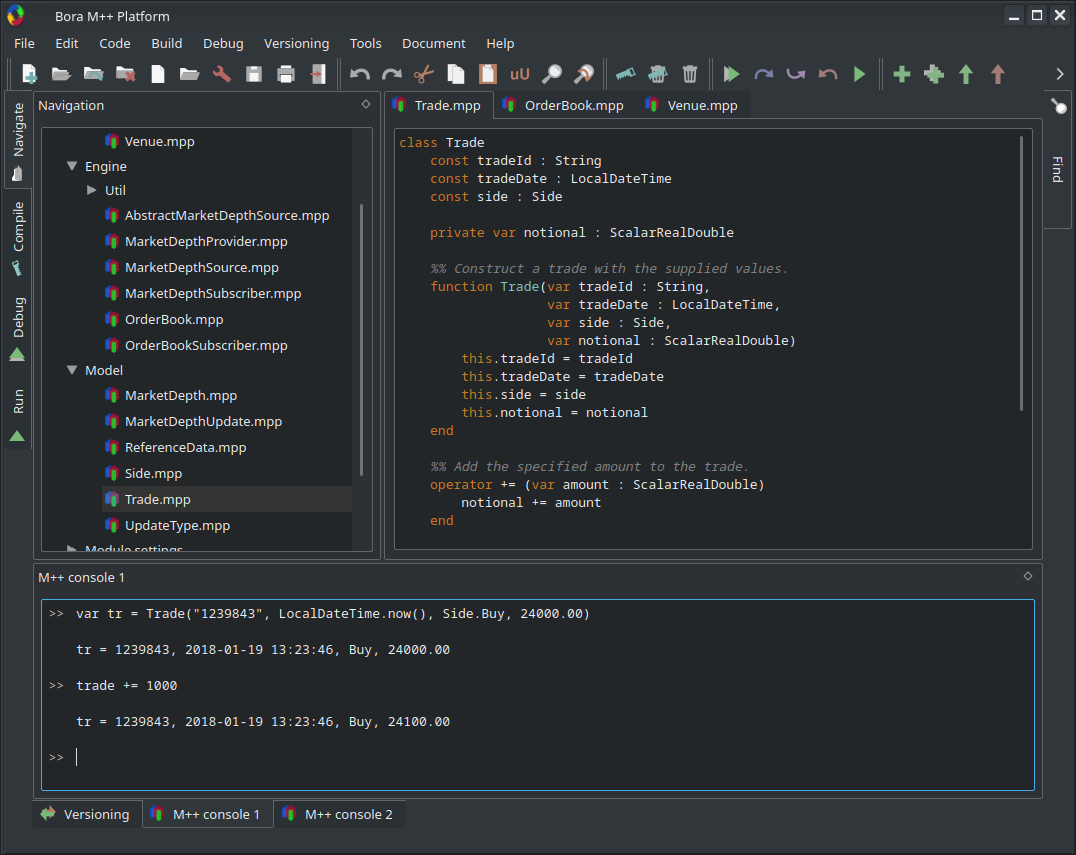
Task: Open the Tools menu
Action: coord(365,43)
